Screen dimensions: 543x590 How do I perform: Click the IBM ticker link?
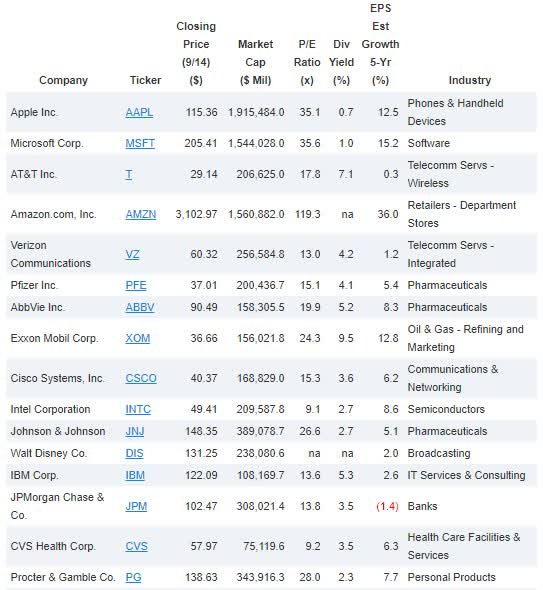tap(135, 475)
